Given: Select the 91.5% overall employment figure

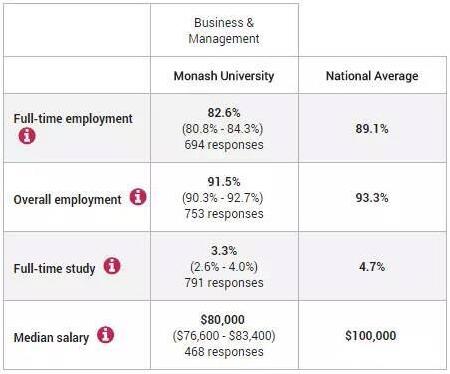Looking at the screenshot, I should pos(224,182).
